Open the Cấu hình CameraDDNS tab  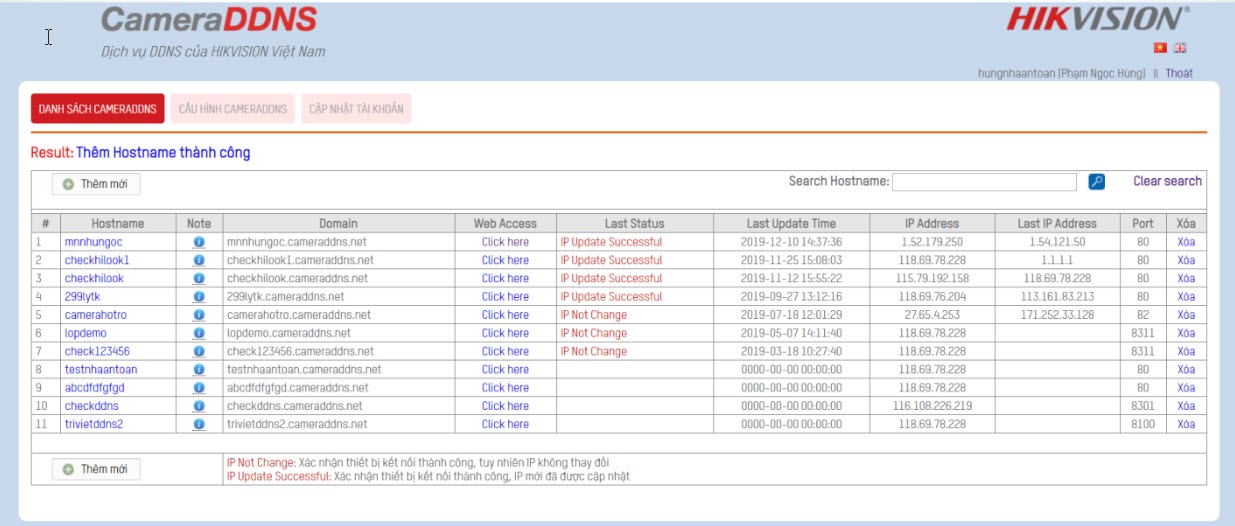coord(233,109)
